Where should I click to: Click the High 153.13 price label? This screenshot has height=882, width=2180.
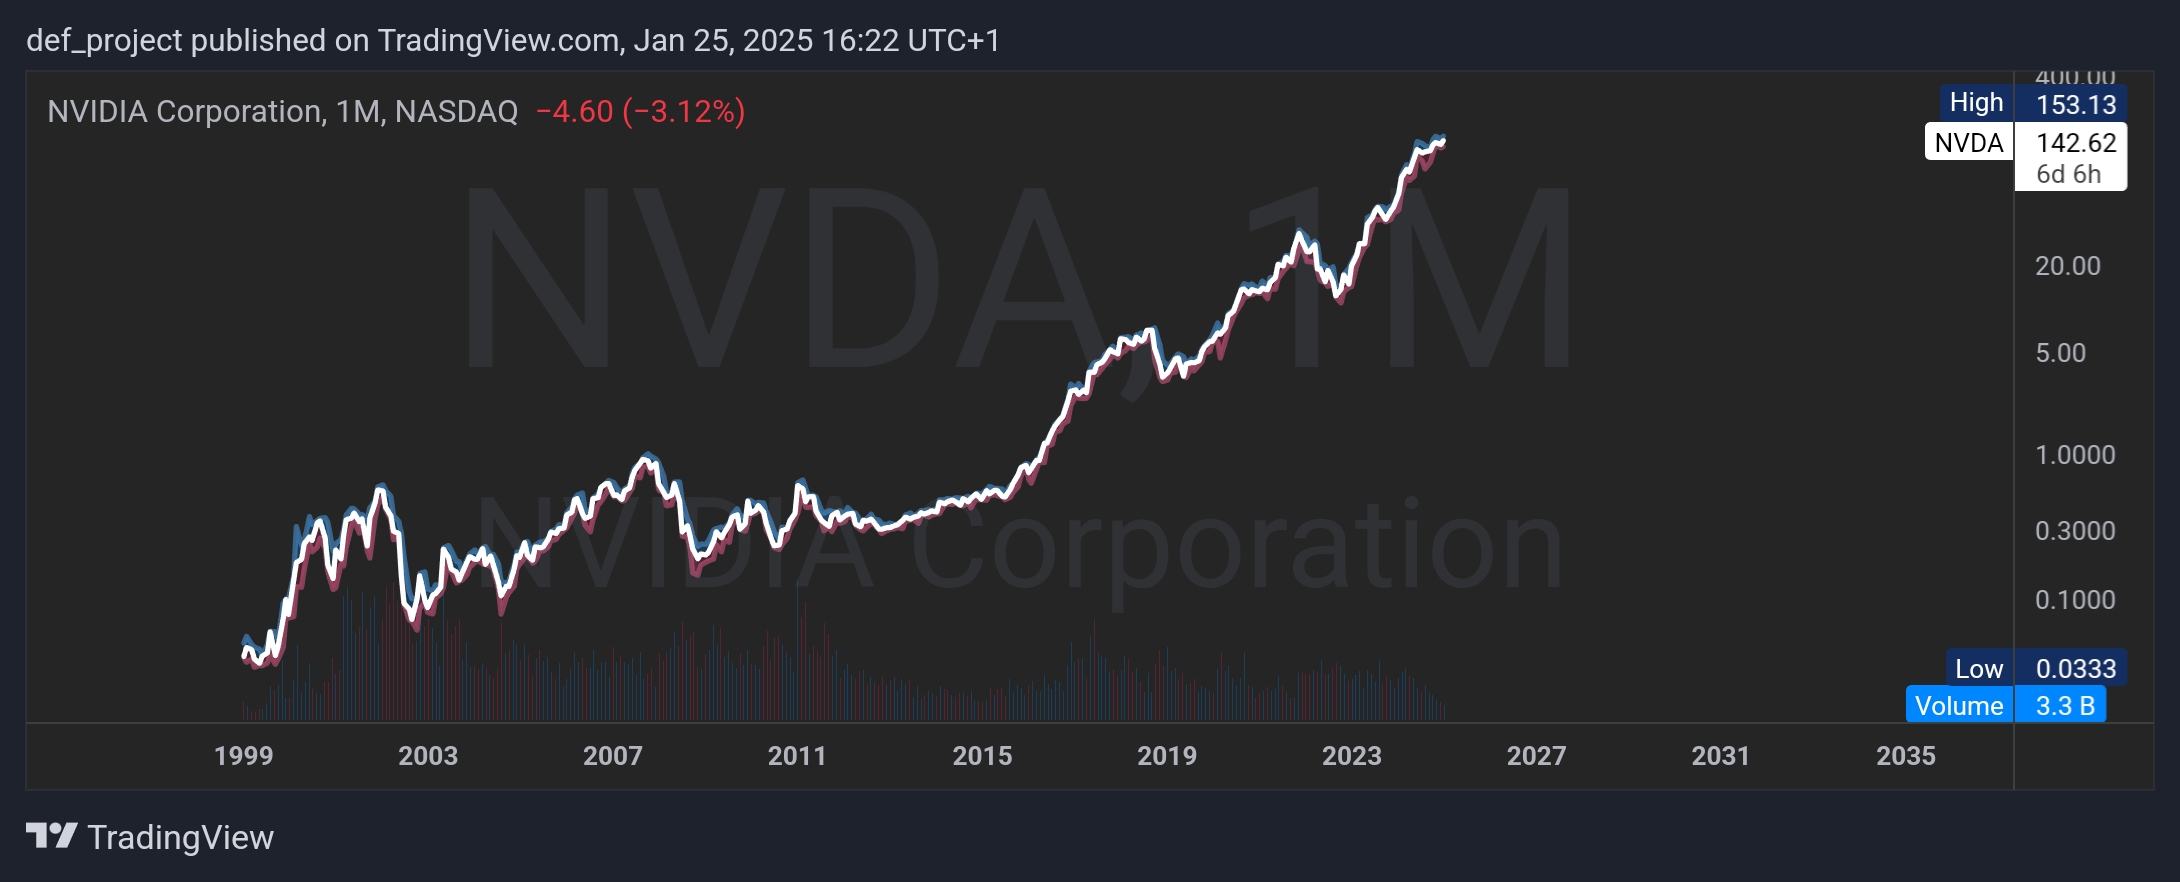coord(2032,103)
